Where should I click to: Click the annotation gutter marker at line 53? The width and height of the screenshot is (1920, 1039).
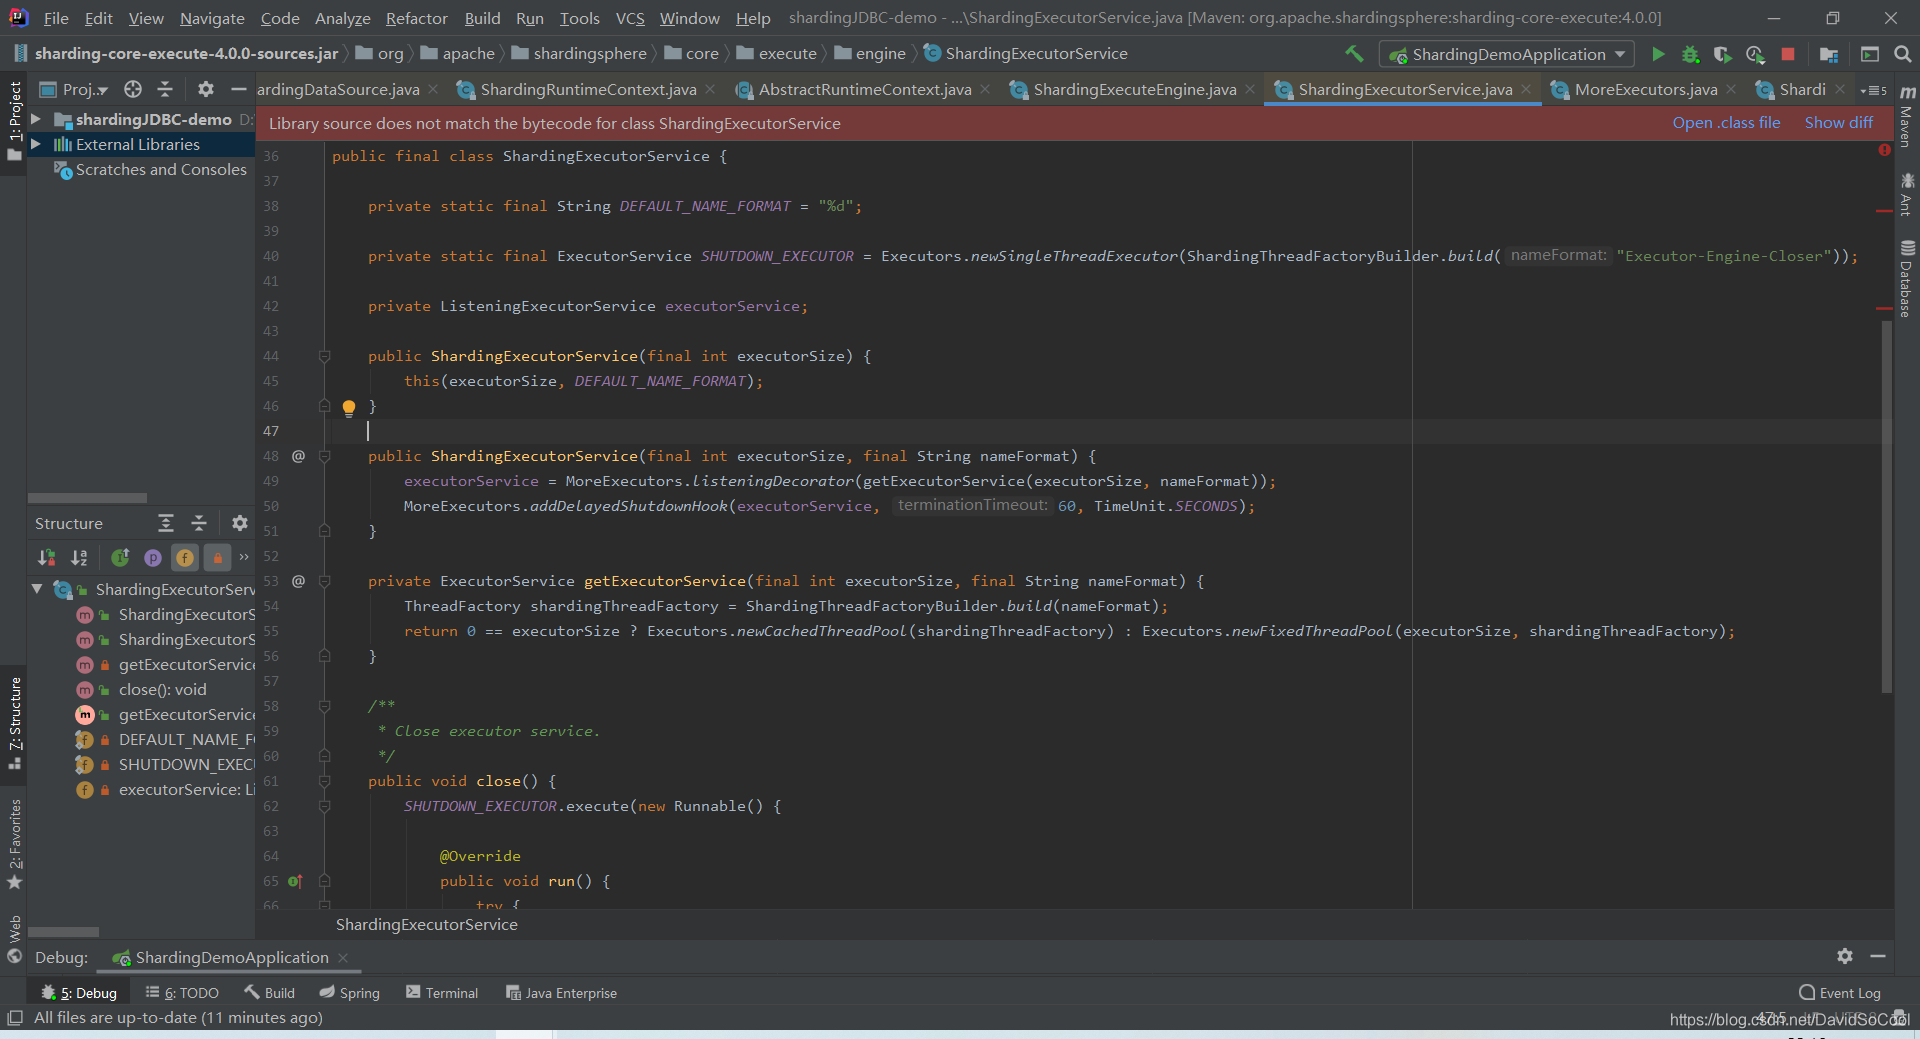pyautogui.click(x=298, y=581)
